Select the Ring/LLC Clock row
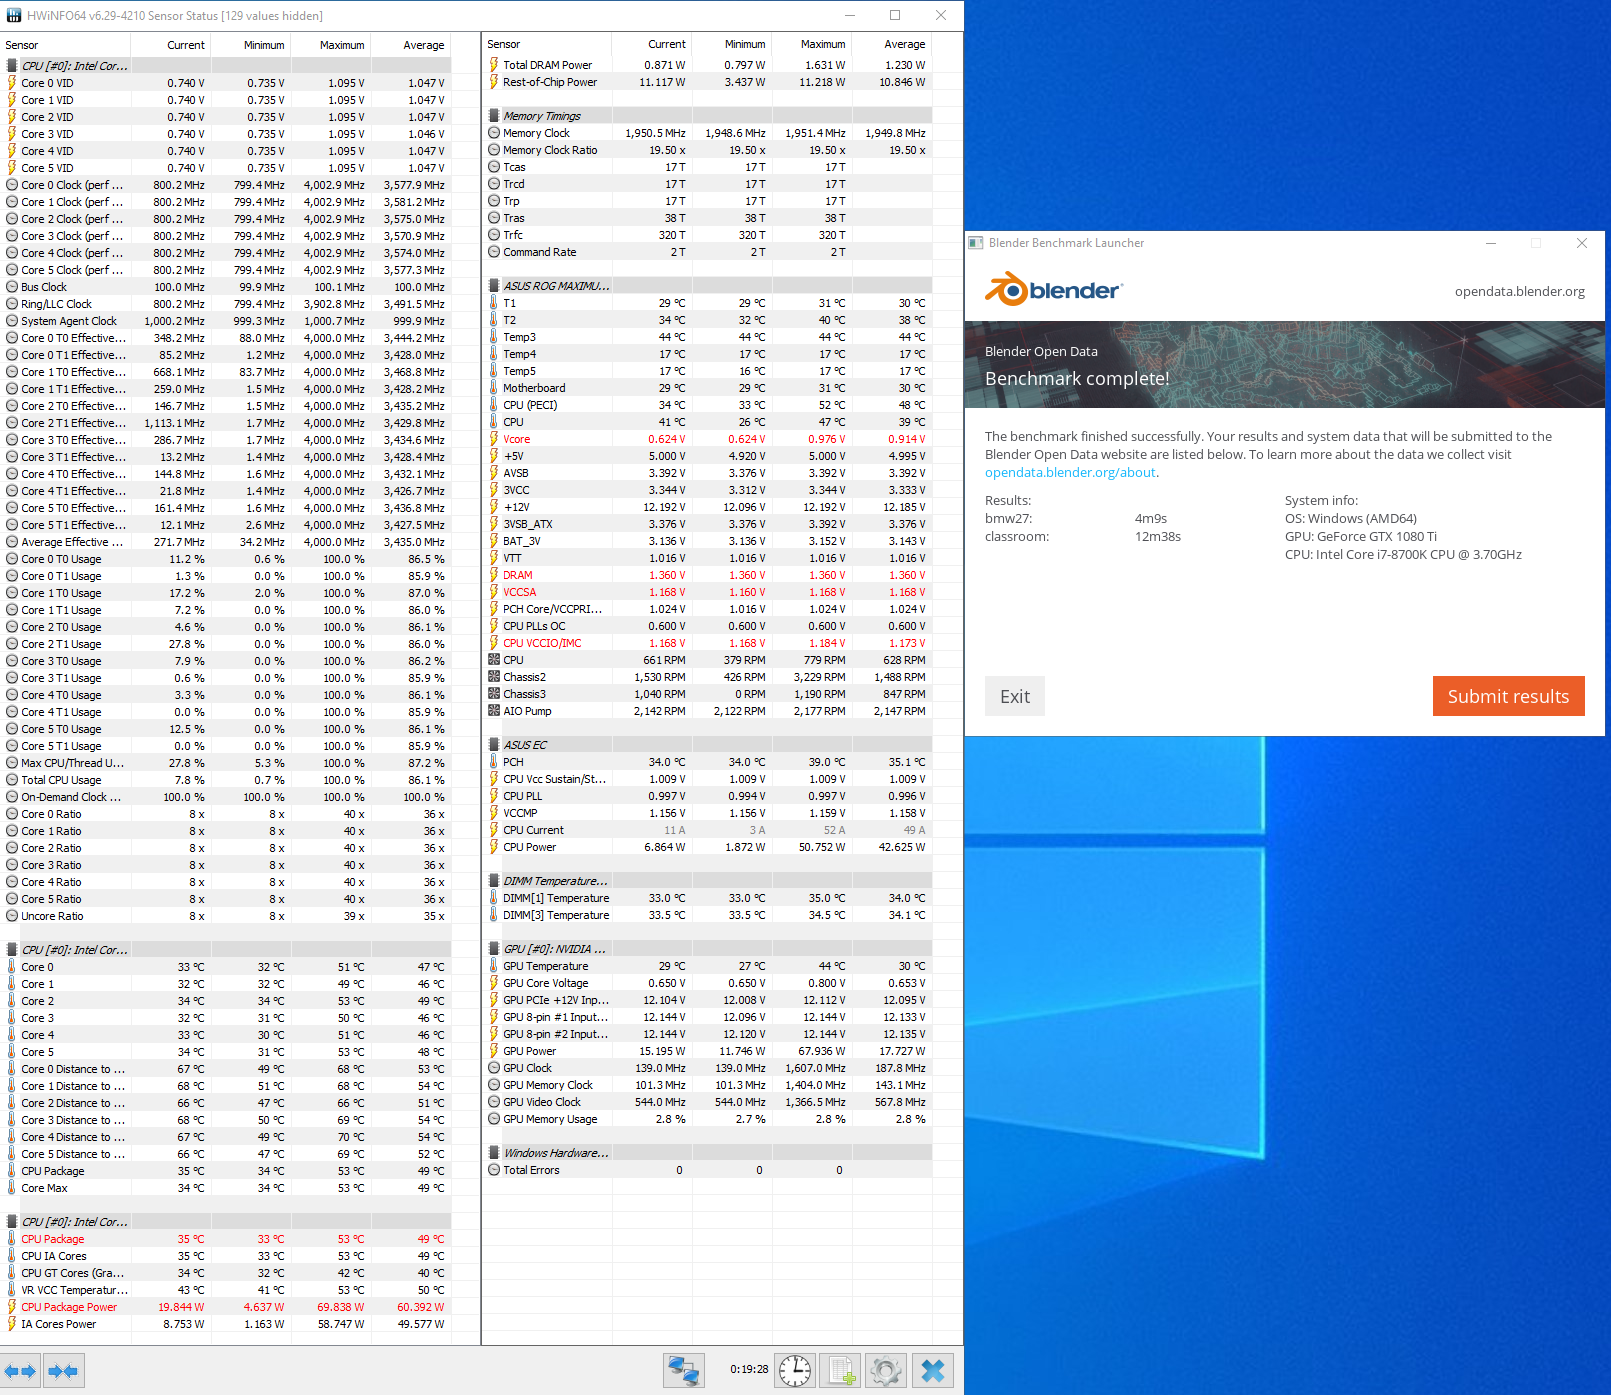The image size is (1611, 1395). [226, 304]
